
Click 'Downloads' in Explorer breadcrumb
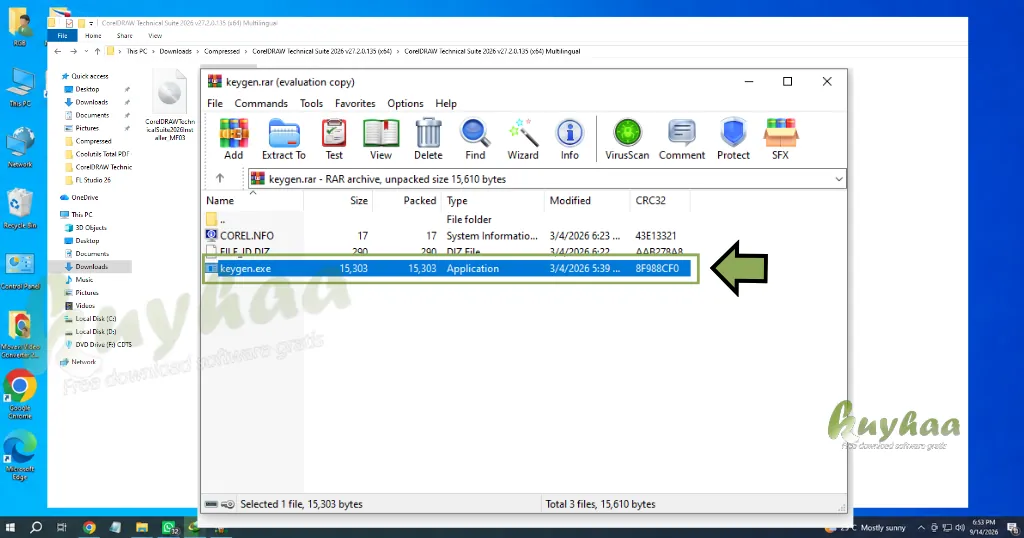[176, 51]
